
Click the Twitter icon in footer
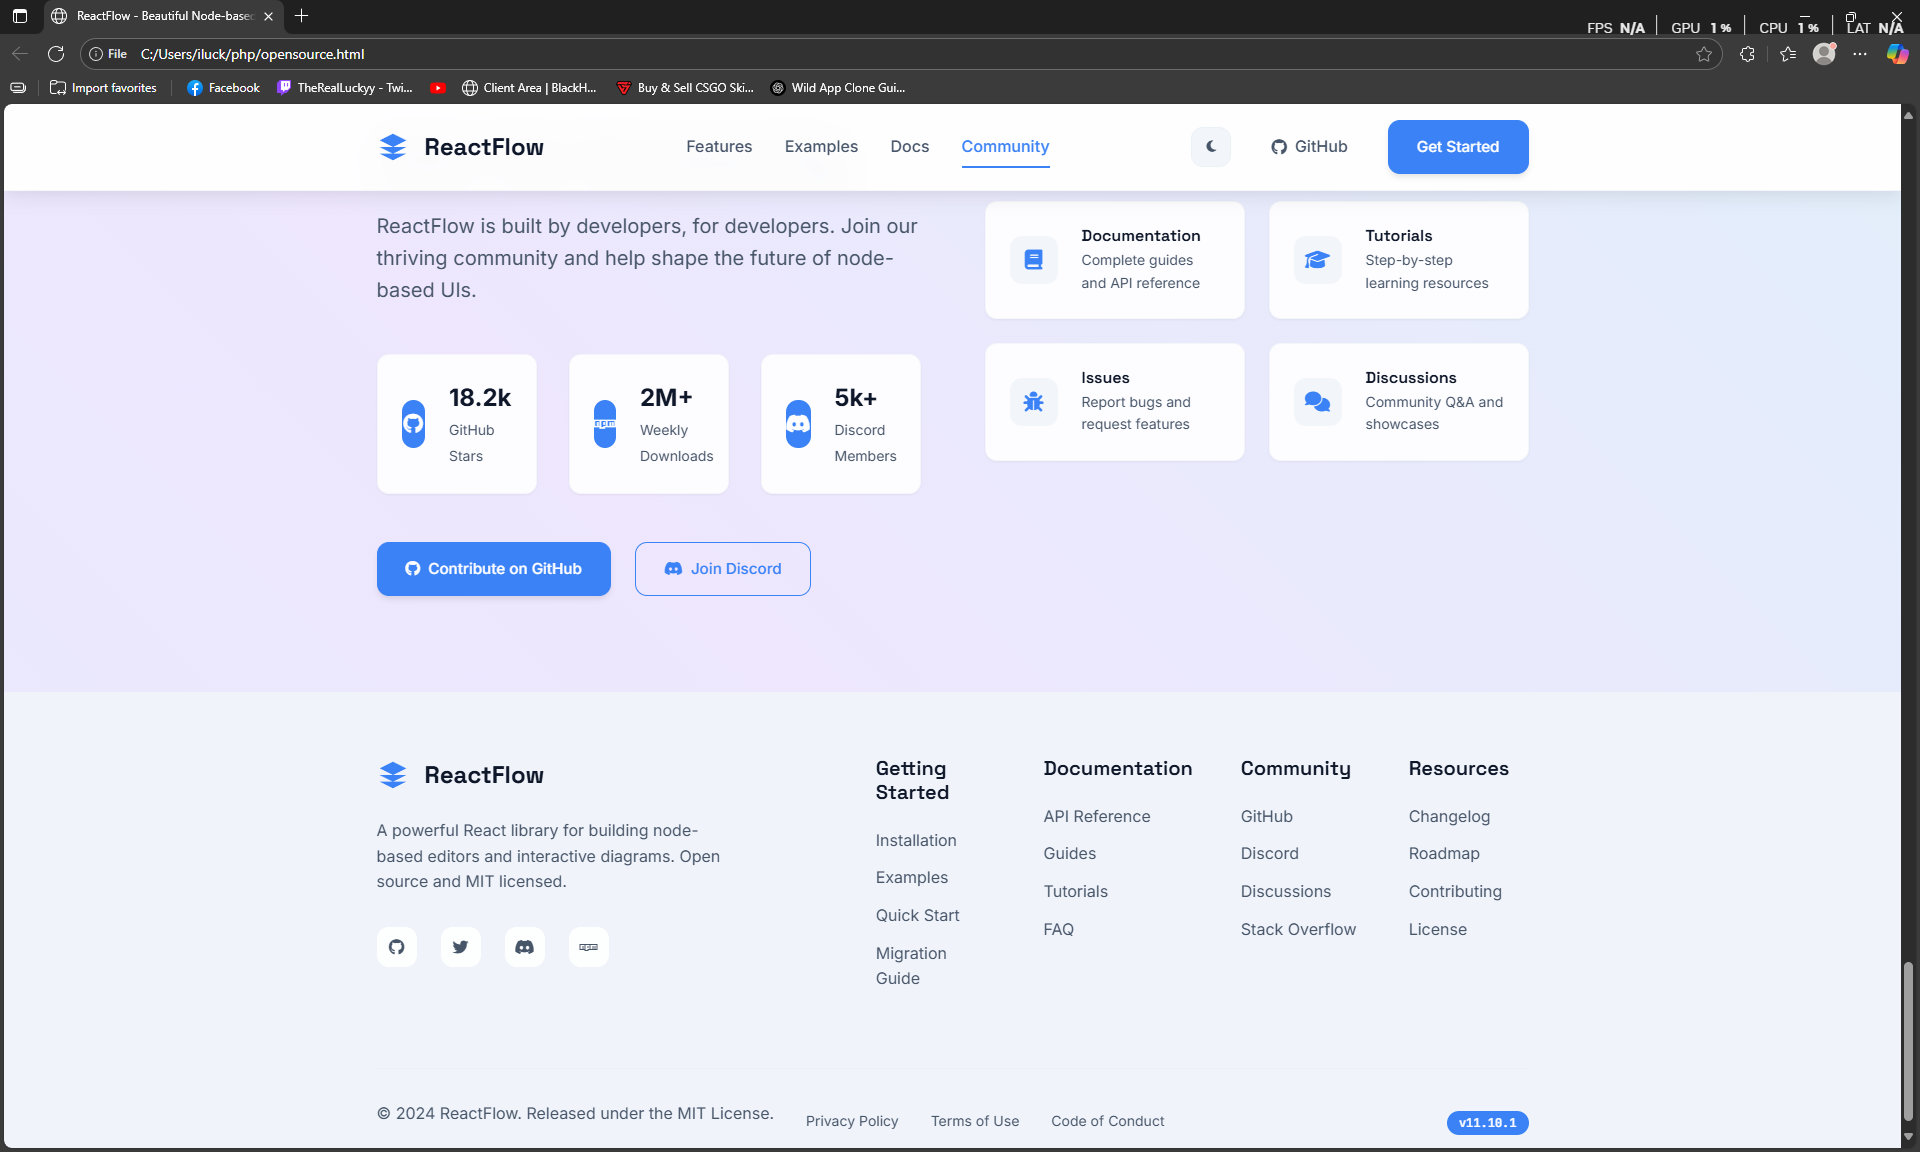click(x=460, y=947)
